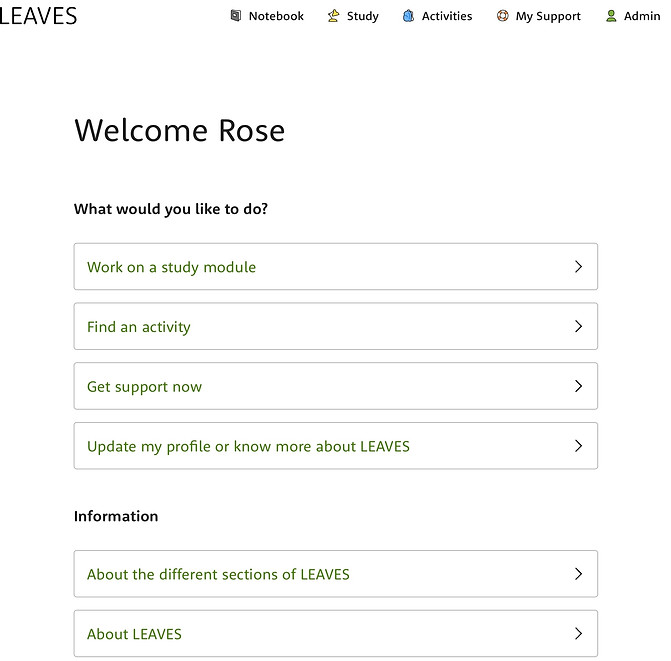This screenshot has height=661, width=671.
Task: Click the Admin person icon
Action: click(611, 16)
